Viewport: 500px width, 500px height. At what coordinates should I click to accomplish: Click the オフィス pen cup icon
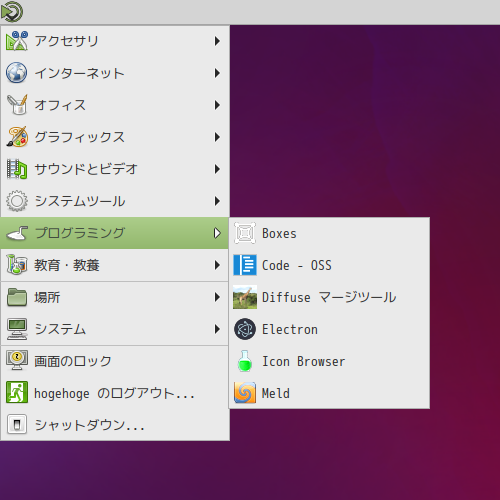(17, 105)
